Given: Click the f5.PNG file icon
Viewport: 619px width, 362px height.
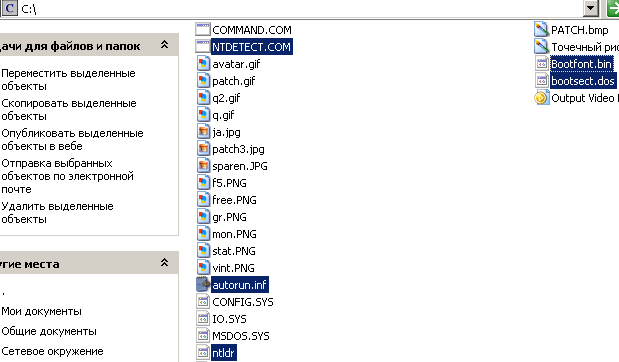Looking at the screenshot, I should tap(203, 182).
